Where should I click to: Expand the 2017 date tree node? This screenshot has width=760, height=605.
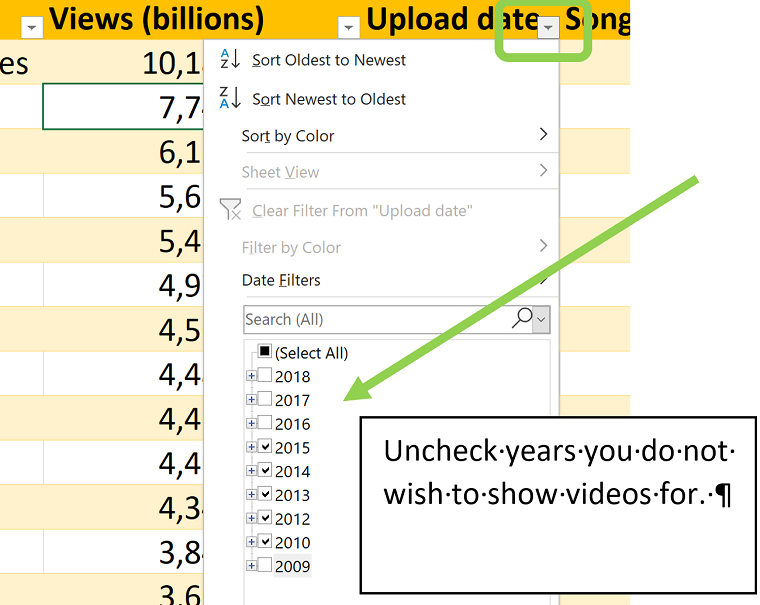click(x=251, y=399)
